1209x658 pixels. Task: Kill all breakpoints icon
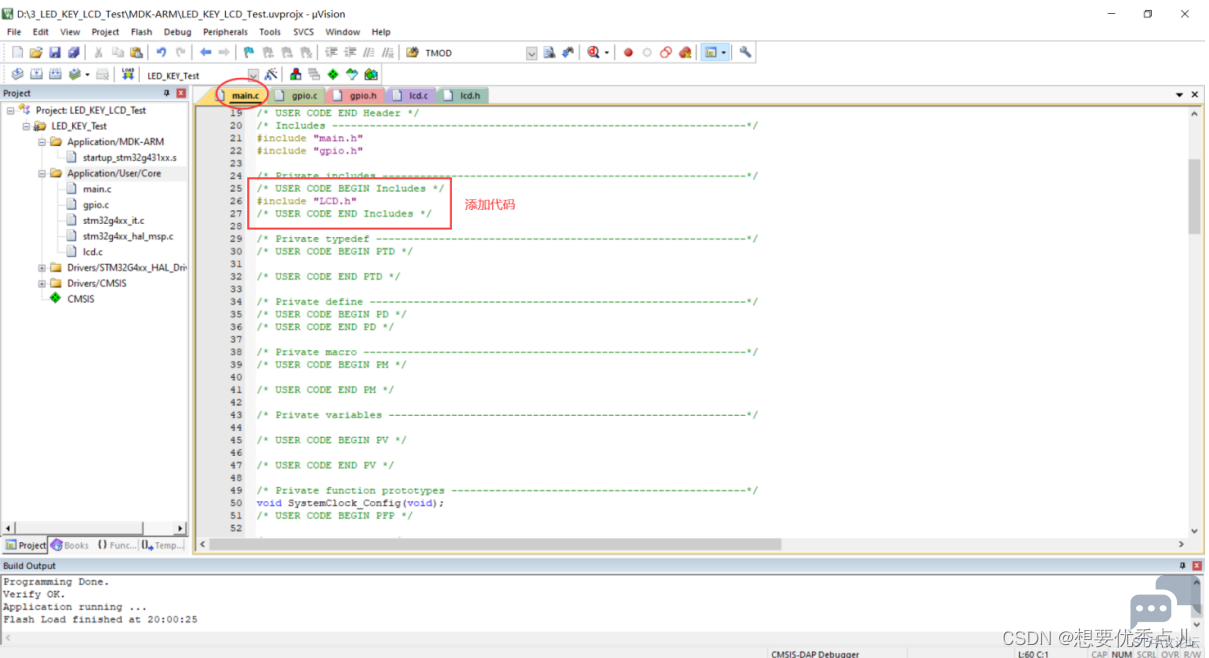tap(684, 53)
